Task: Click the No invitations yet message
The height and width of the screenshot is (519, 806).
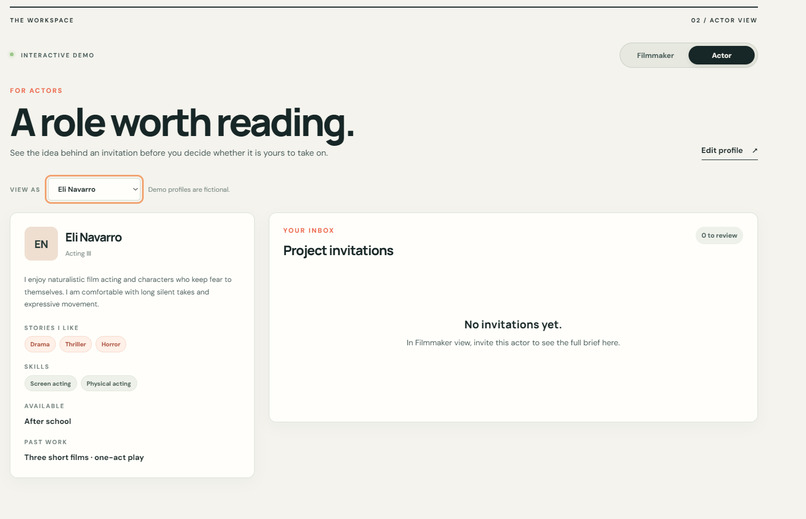Action: [513, 325]
